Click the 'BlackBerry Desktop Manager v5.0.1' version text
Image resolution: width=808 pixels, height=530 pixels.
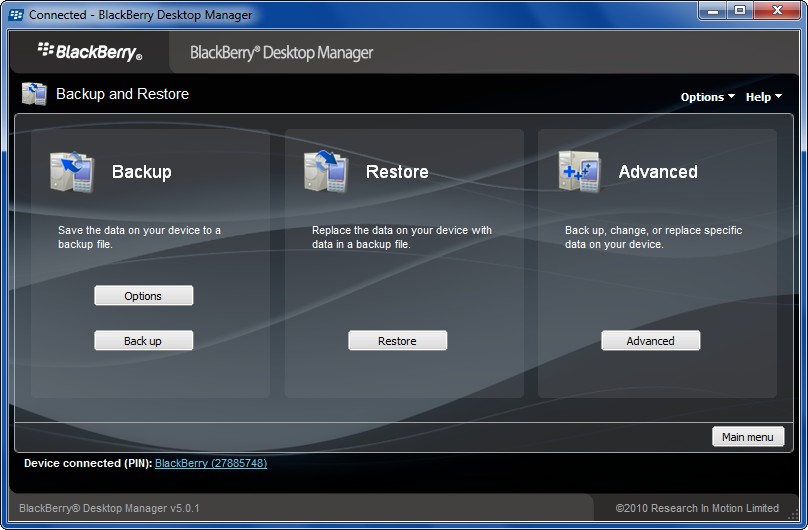pyautogui.click(x=109, y=508)
